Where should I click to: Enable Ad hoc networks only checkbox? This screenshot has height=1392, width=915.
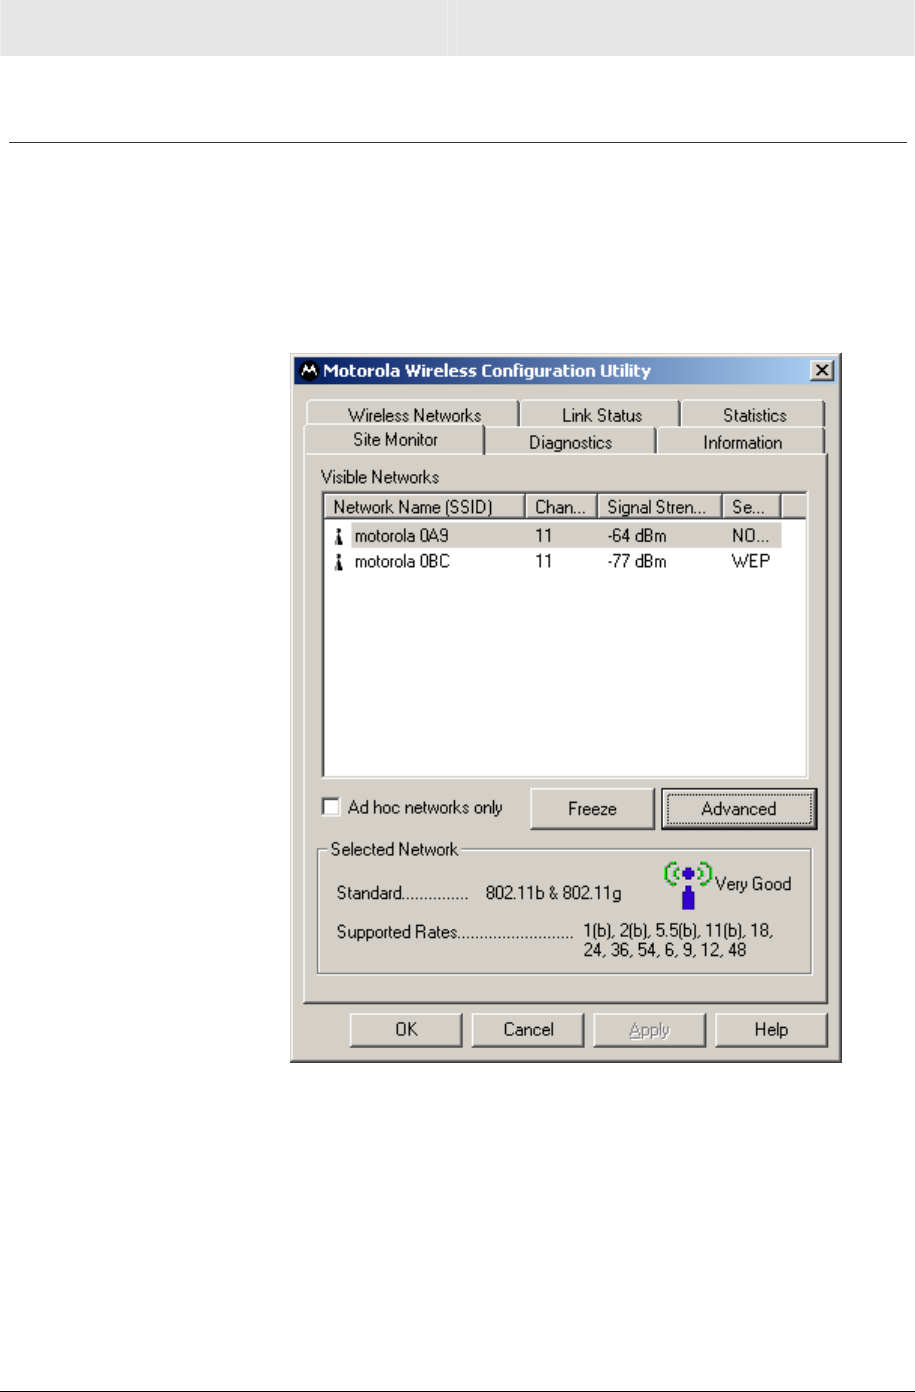pyautogui.click(x=331, y=807)
